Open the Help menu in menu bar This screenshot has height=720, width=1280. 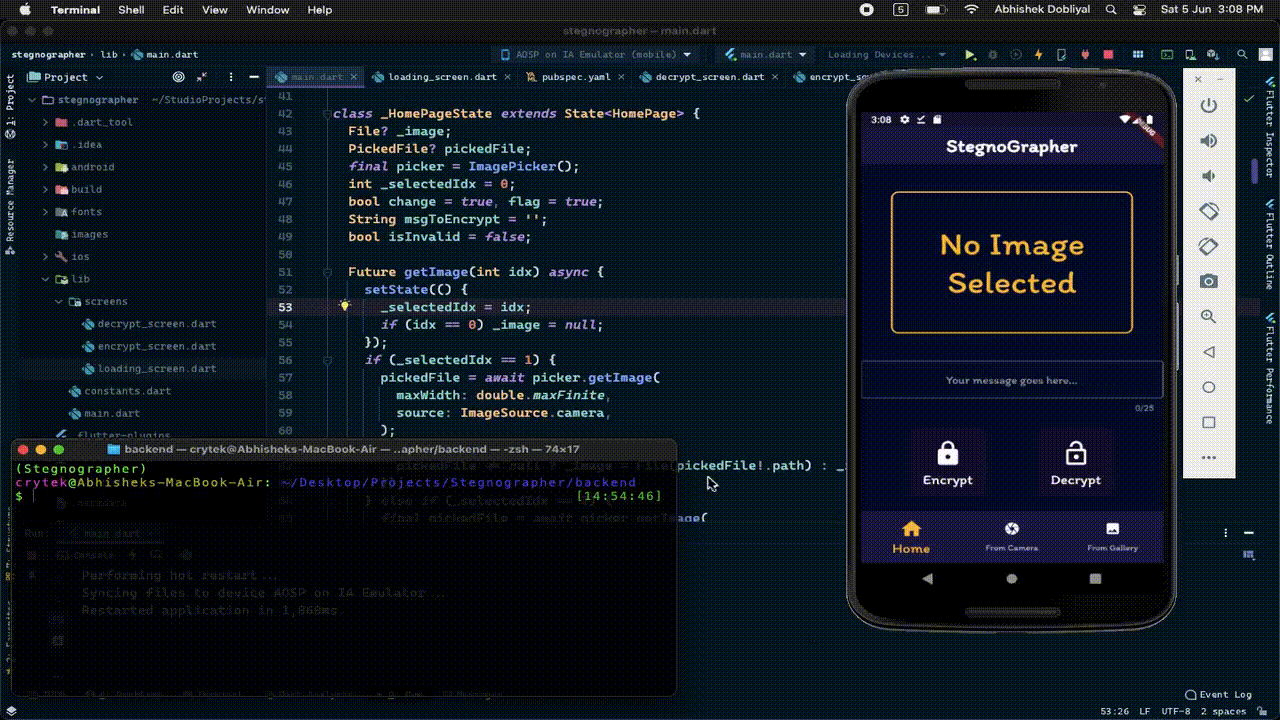click(x=320, y=10)
